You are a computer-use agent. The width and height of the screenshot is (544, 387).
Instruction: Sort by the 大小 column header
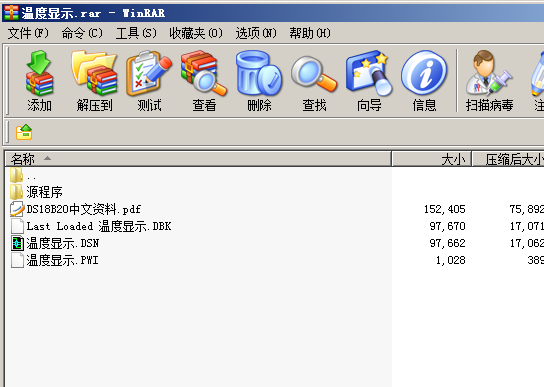pyautogui.click(x=431, y=159)
